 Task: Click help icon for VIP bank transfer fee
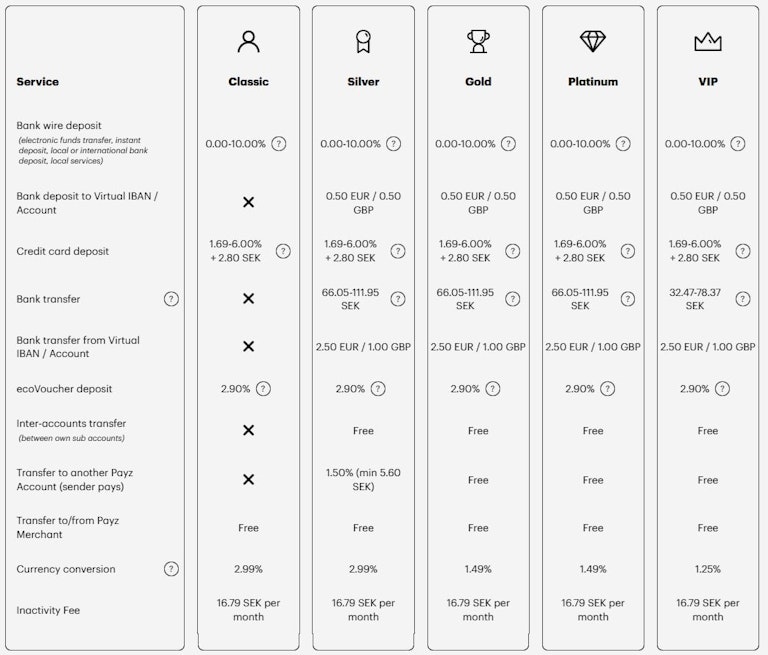click(x=743, y=299)
